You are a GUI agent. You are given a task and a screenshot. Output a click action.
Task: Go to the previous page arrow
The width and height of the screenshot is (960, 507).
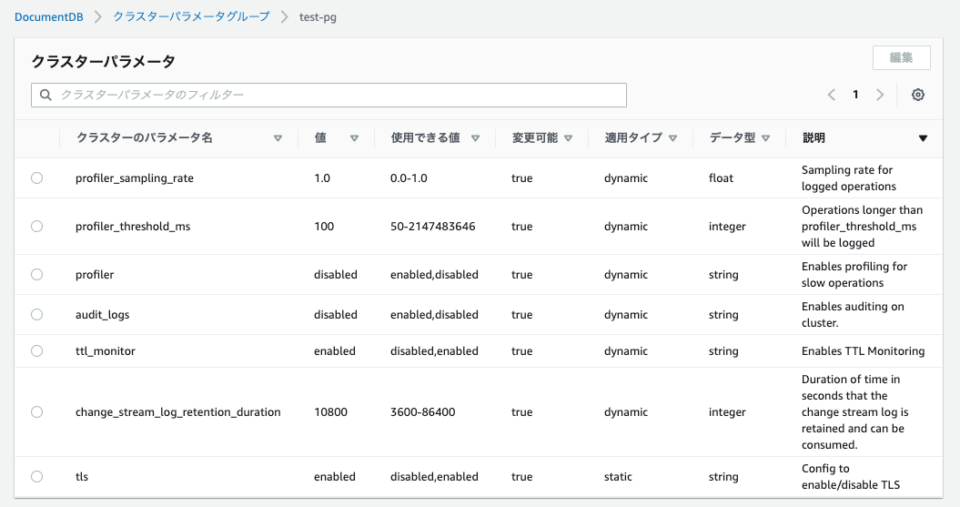point(831,95)
